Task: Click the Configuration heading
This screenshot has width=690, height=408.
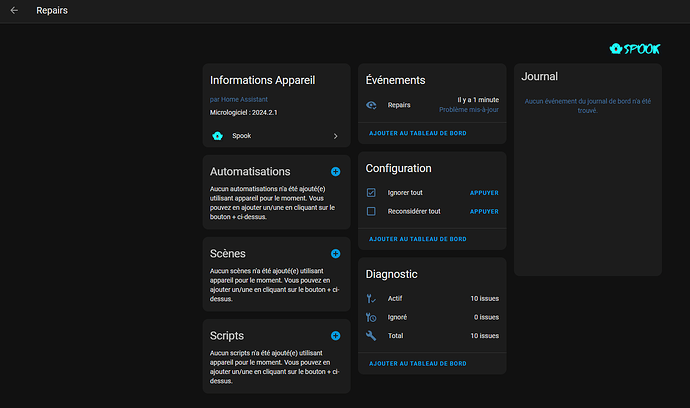Action: coord(398,168)
